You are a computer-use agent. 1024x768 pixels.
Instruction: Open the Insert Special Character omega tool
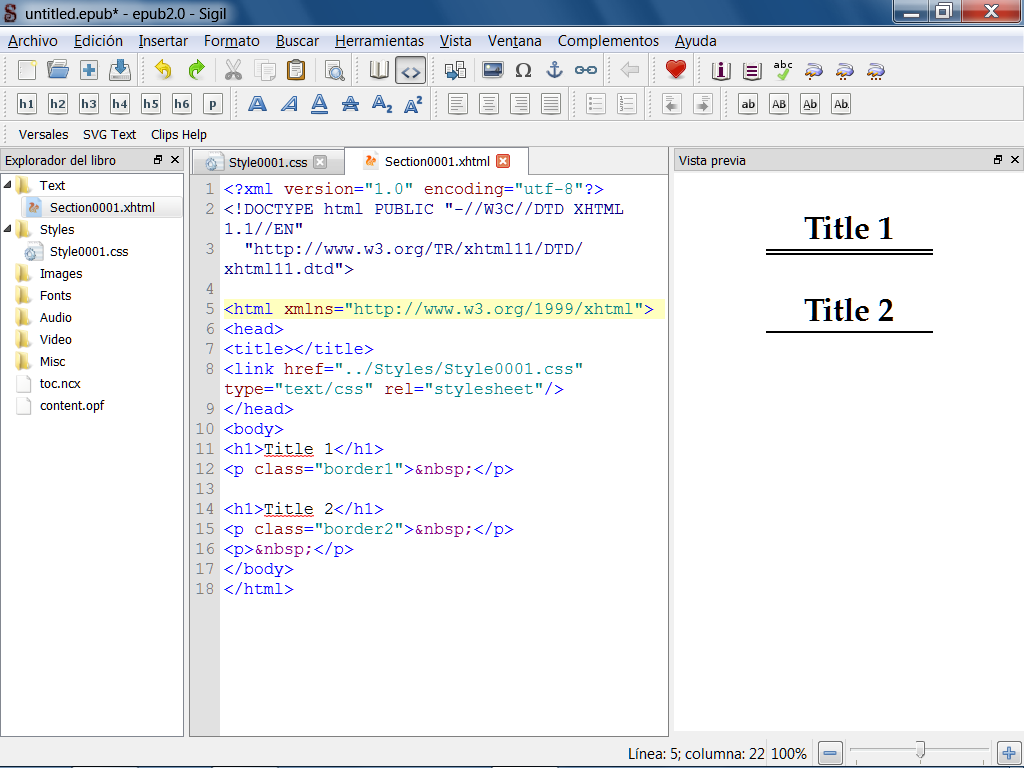pyautogui.click(x=523, y=70)
